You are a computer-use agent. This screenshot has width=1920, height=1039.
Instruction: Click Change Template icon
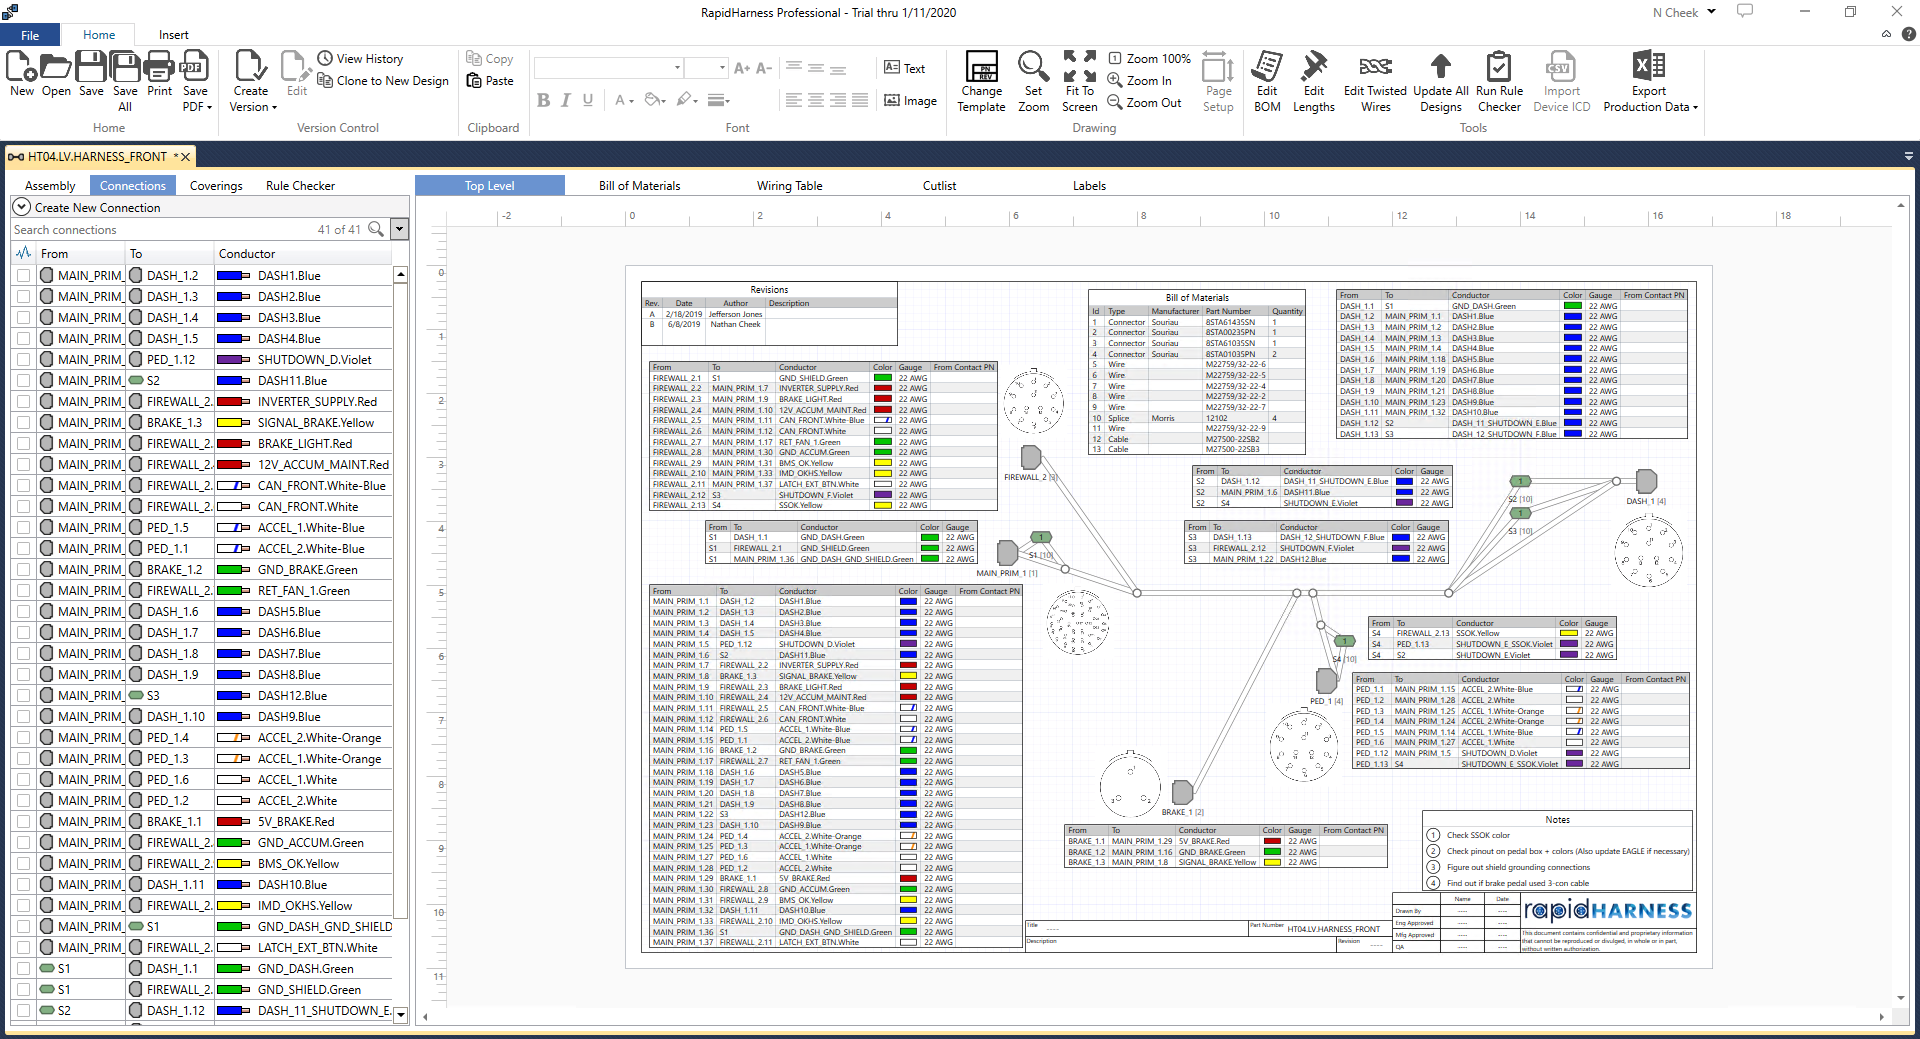(982, 67)
